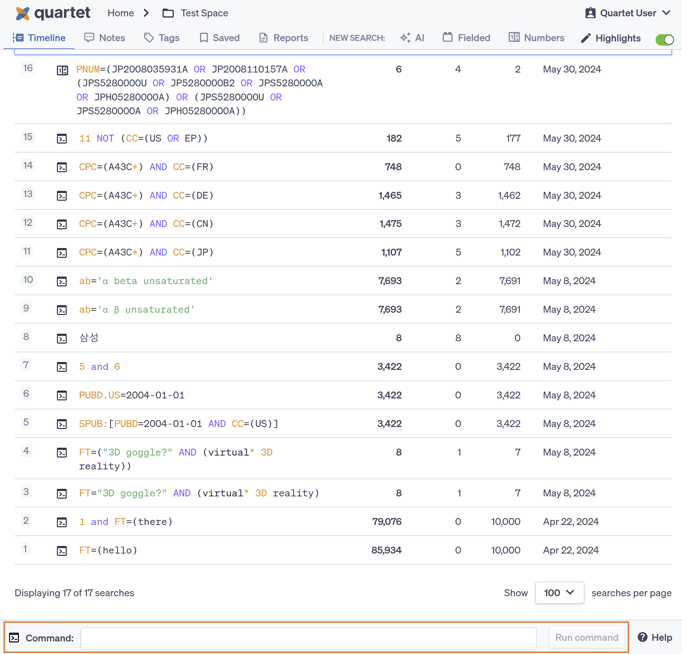The image size is (682, 654).
Task: Click the command icon on search row 15
Action: click(62, 139)
